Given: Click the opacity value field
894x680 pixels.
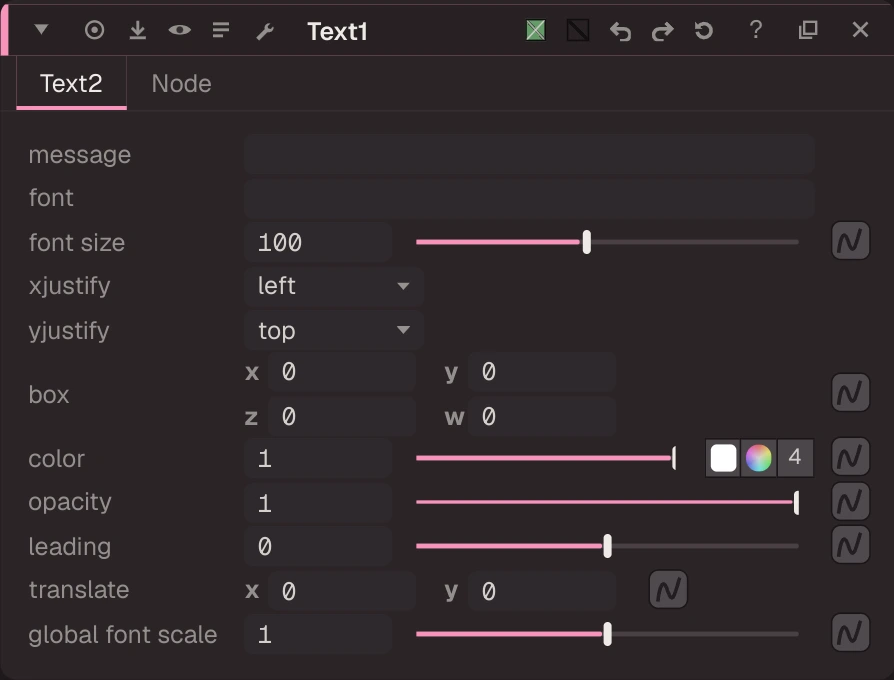Looking at the screenshot, I should pos(318,503).
